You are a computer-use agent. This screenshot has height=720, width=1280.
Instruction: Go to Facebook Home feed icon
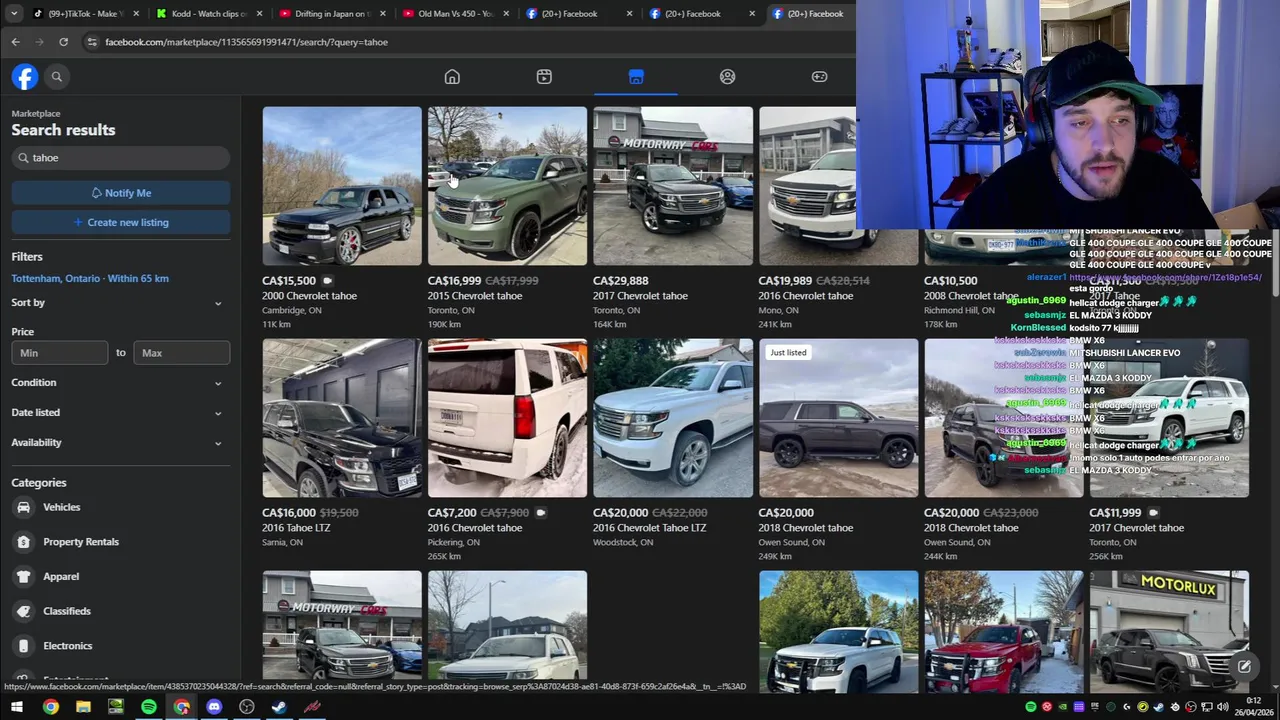click(x=452, y=77)
